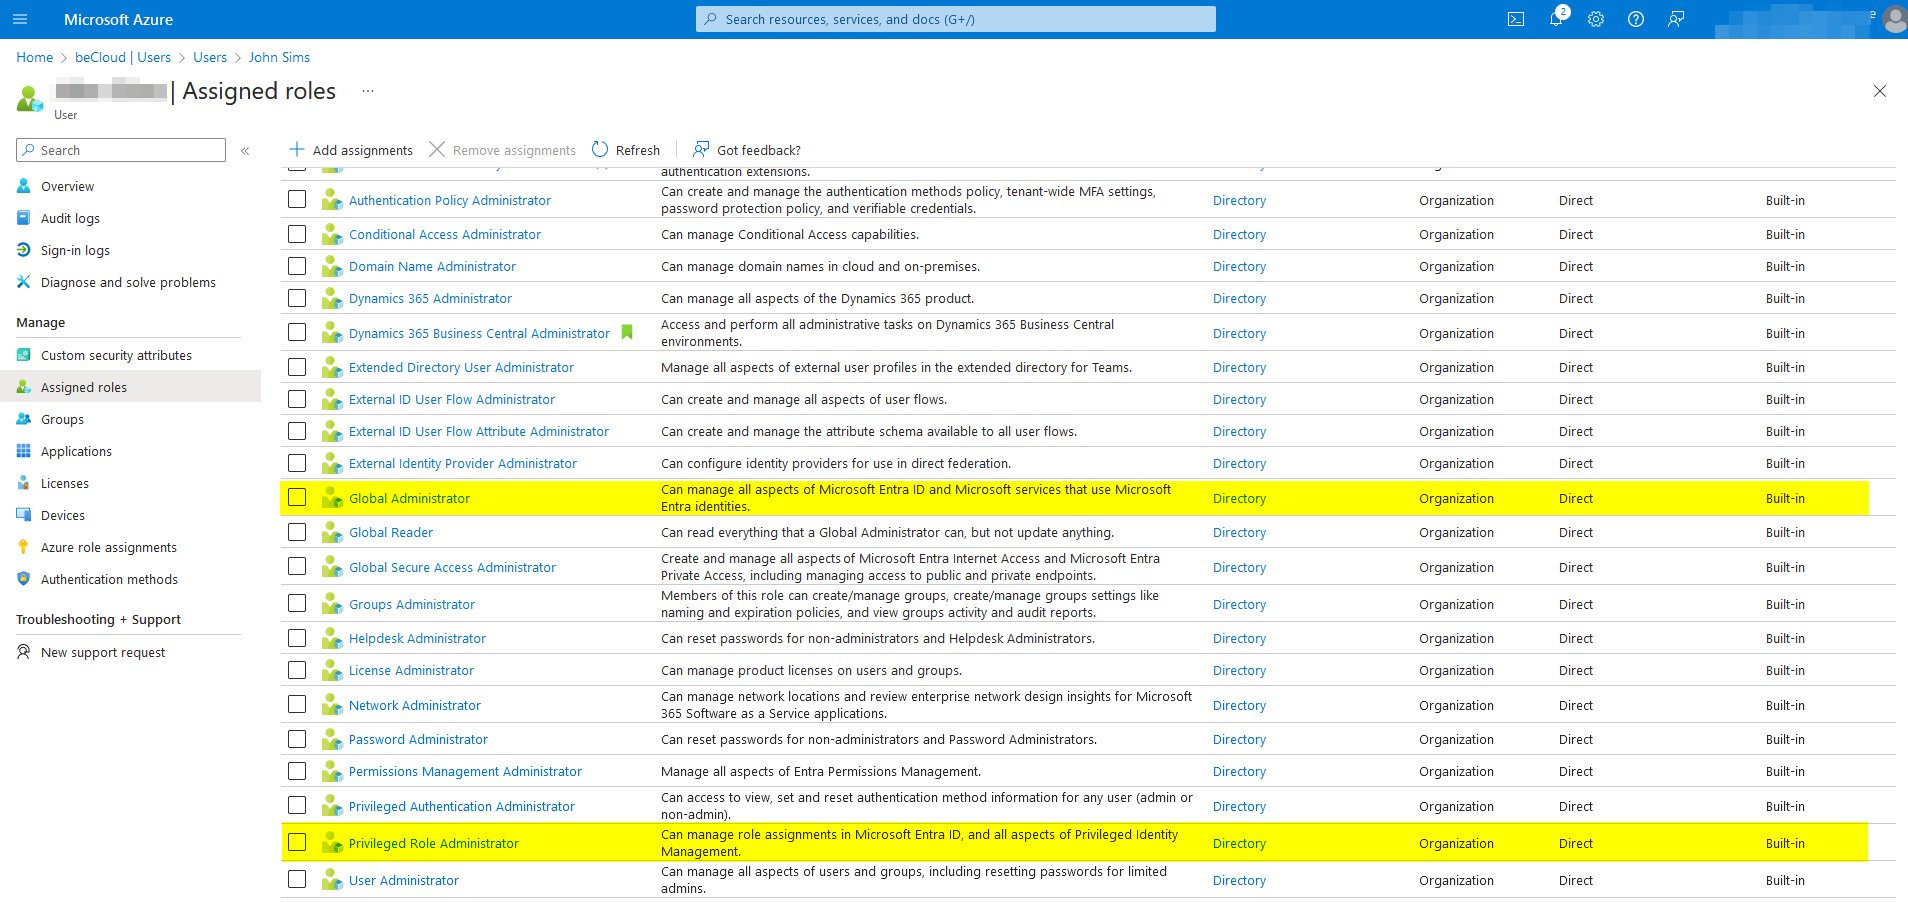The width and height of the screenshot is (1908, 902).
Task: Open the External Identity Provider Administrator link
Action: click(x=463, y=463)
